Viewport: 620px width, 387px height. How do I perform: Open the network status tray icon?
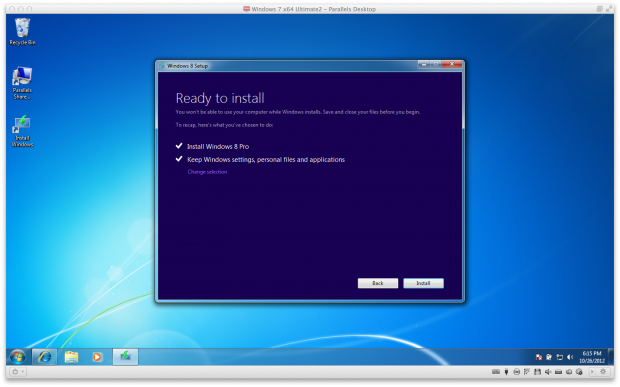560,357
